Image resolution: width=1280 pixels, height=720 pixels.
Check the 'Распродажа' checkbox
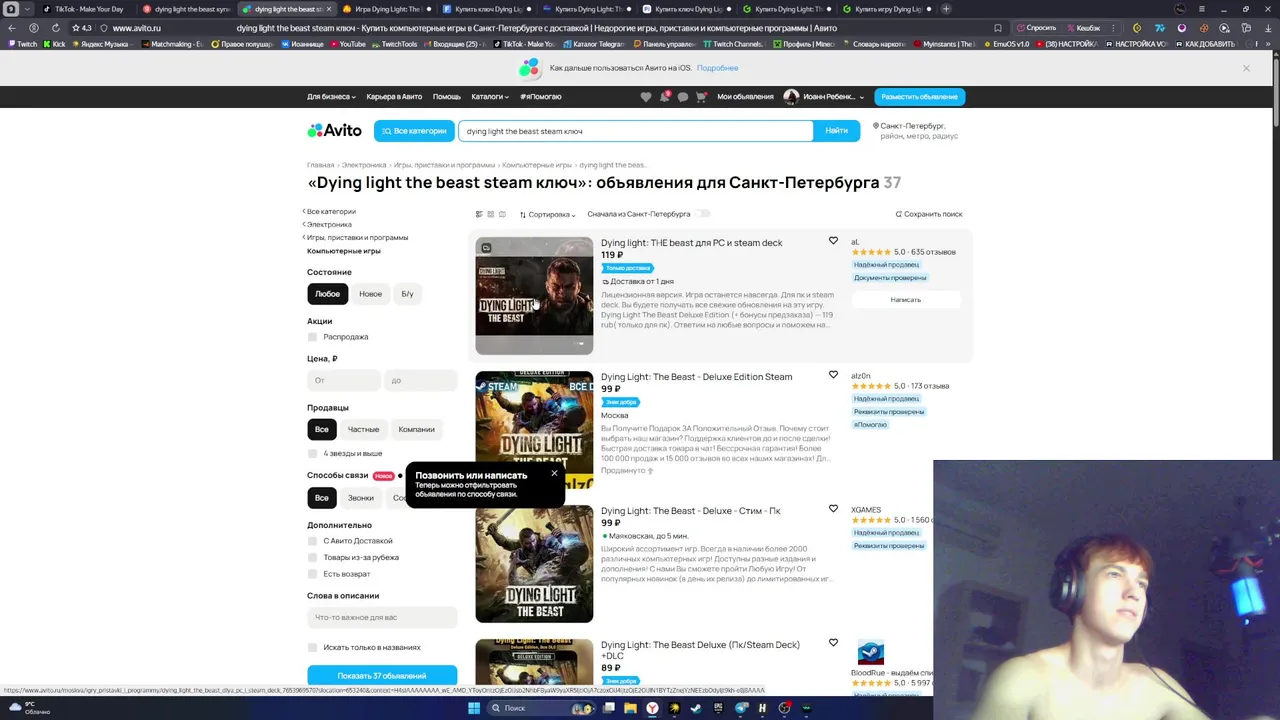point(312,337)
